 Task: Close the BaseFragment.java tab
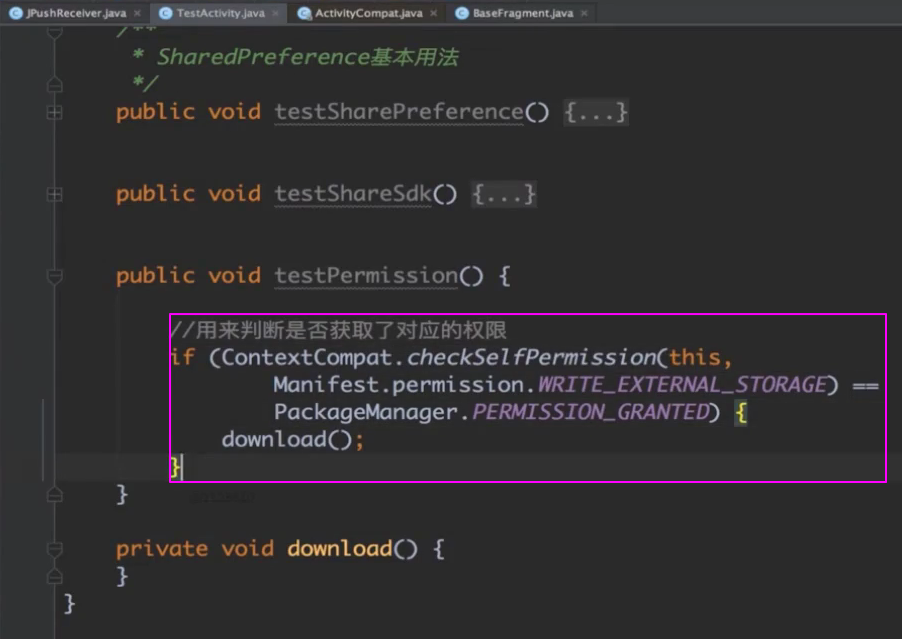[584, 13]
